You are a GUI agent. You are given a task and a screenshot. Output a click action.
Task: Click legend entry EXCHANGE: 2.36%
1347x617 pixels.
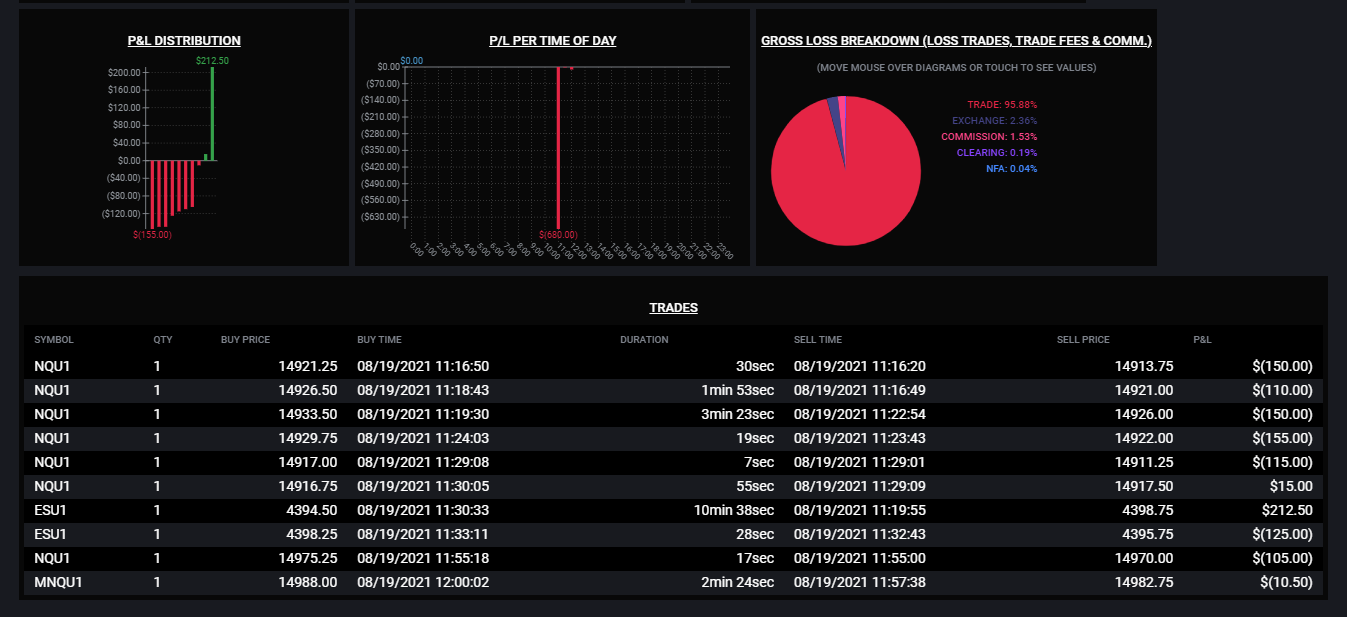click(x=994, y=121)
